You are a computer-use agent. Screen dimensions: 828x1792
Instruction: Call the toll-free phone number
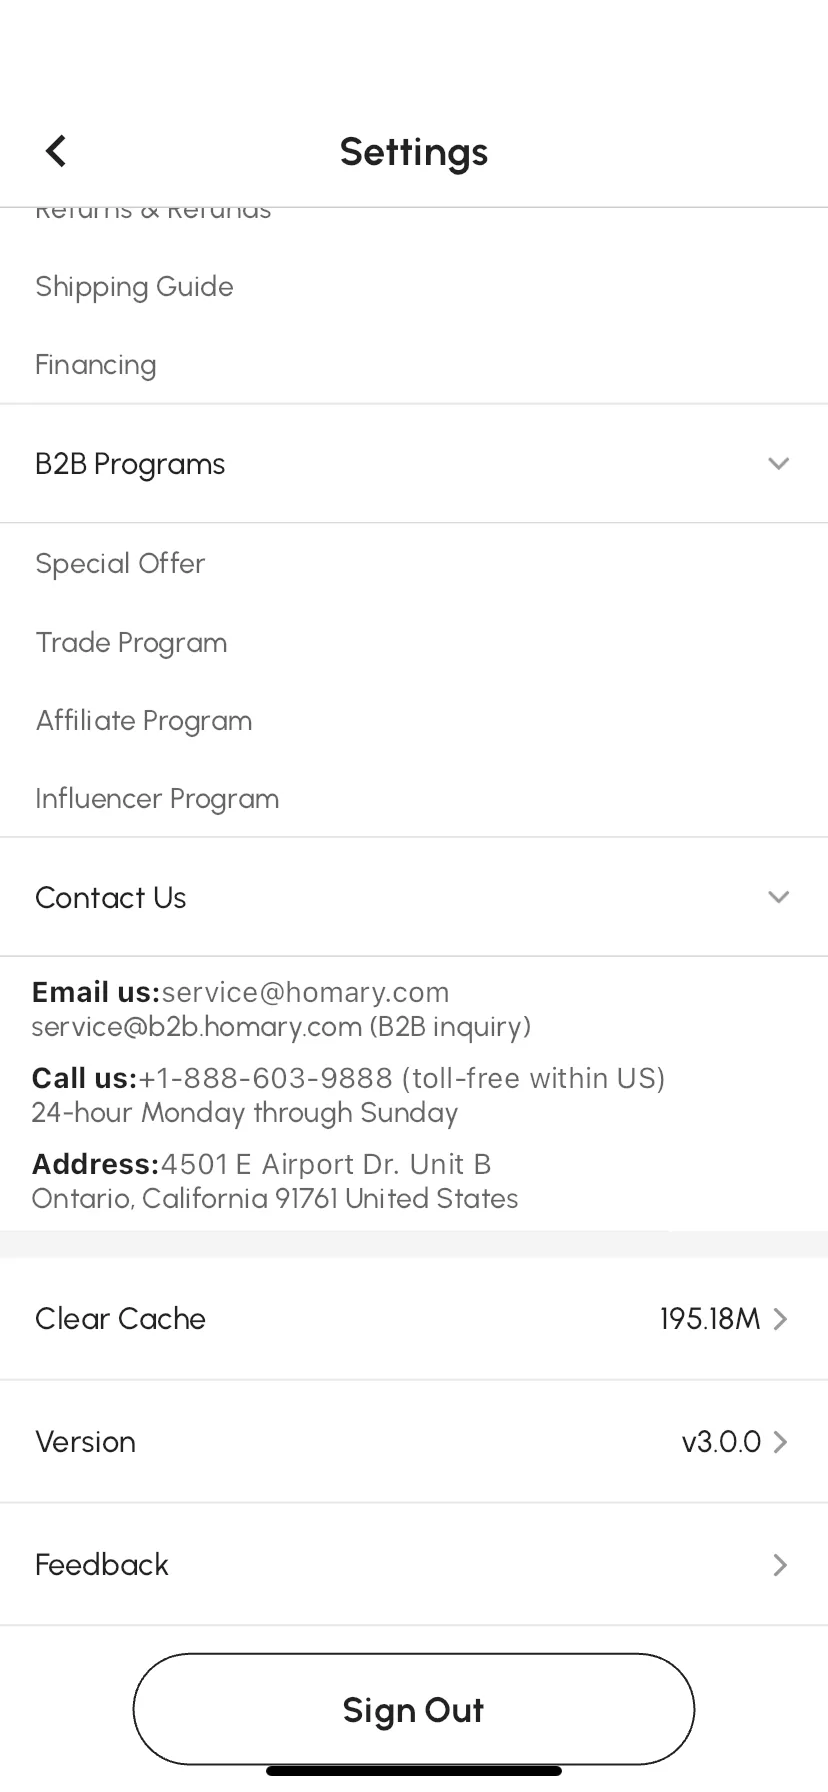(x=265, y=1078)
